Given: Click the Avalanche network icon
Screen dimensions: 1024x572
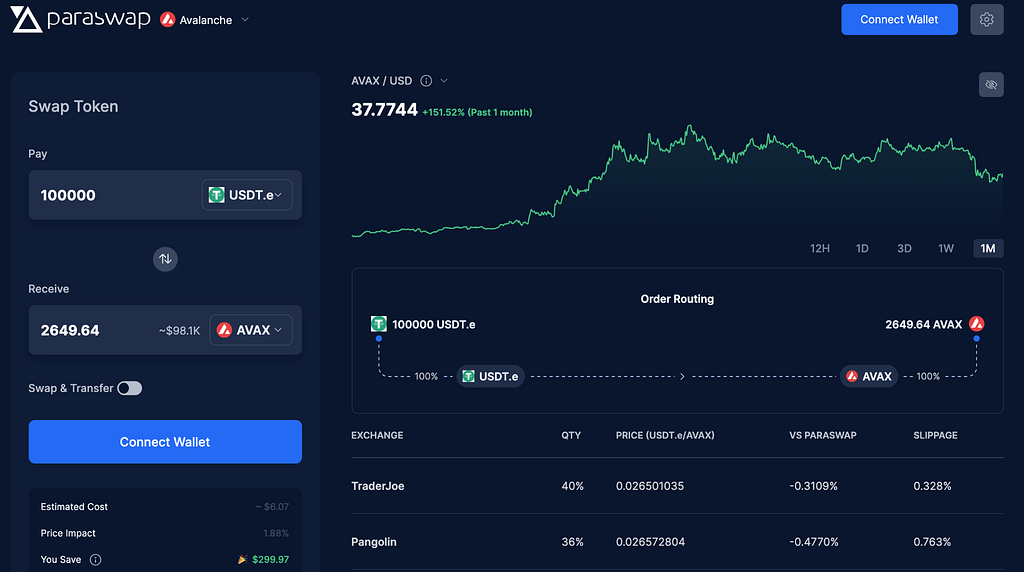Looking at the screenshot, I should tap(168, 20).
